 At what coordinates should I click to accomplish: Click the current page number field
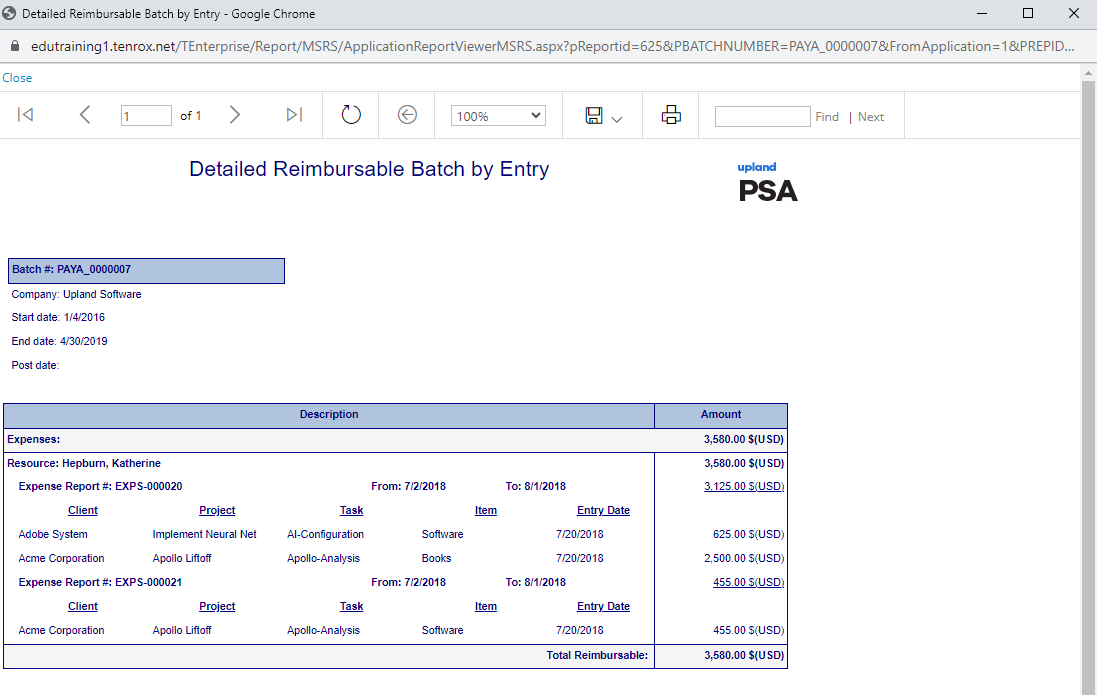tap(146, 115)
